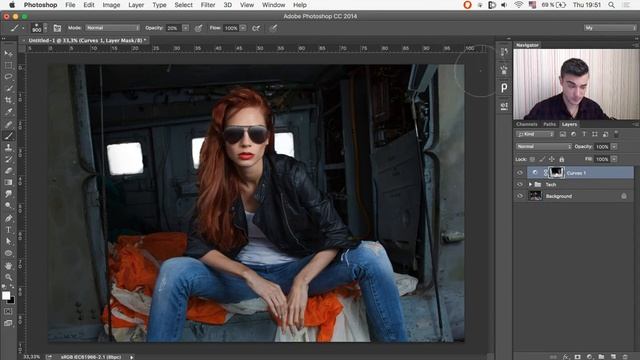Select the Brush tool in toolbox

8,136
